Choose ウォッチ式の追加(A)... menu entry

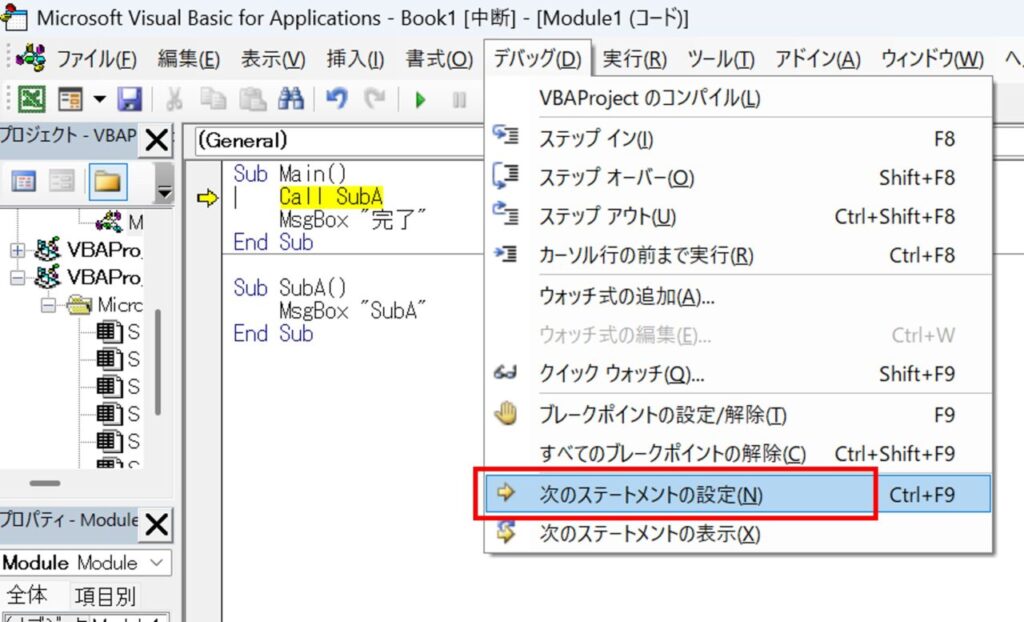[738, 297]
